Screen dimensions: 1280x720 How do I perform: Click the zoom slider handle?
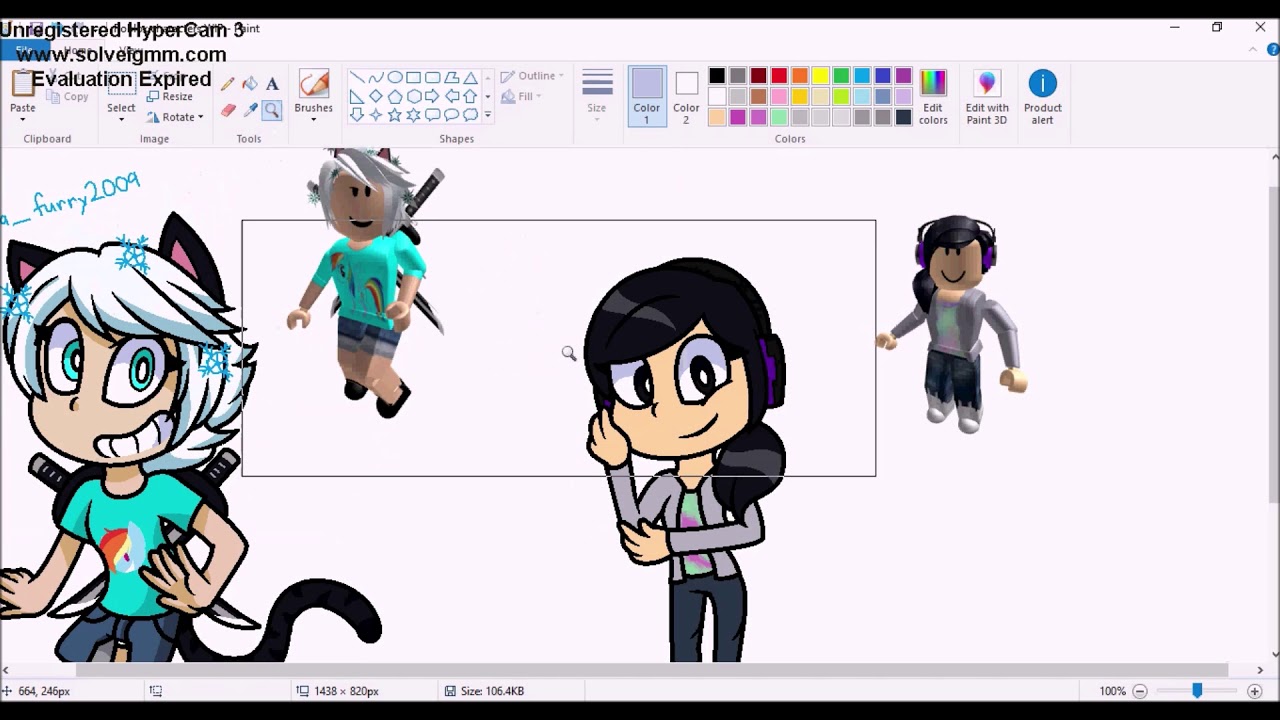[x=1197, y=690]
